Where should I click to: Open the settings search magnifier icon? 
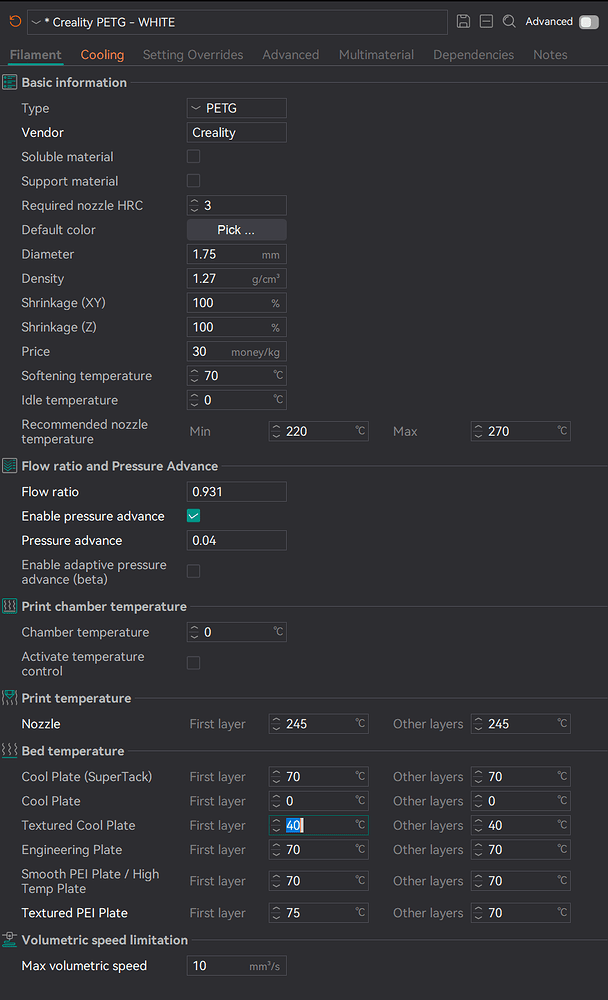[509, 22]
